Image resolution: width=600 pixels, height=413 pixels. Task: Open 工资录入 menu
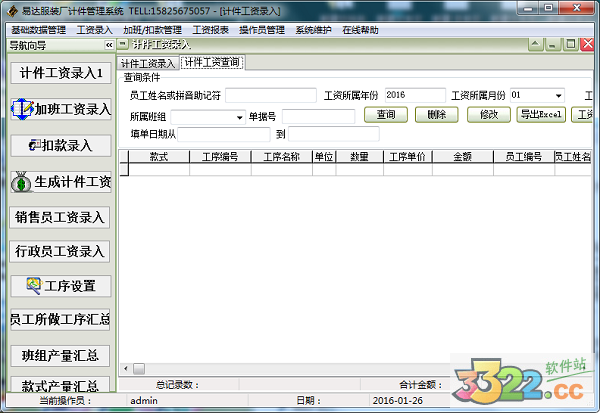tap(95, 30)
